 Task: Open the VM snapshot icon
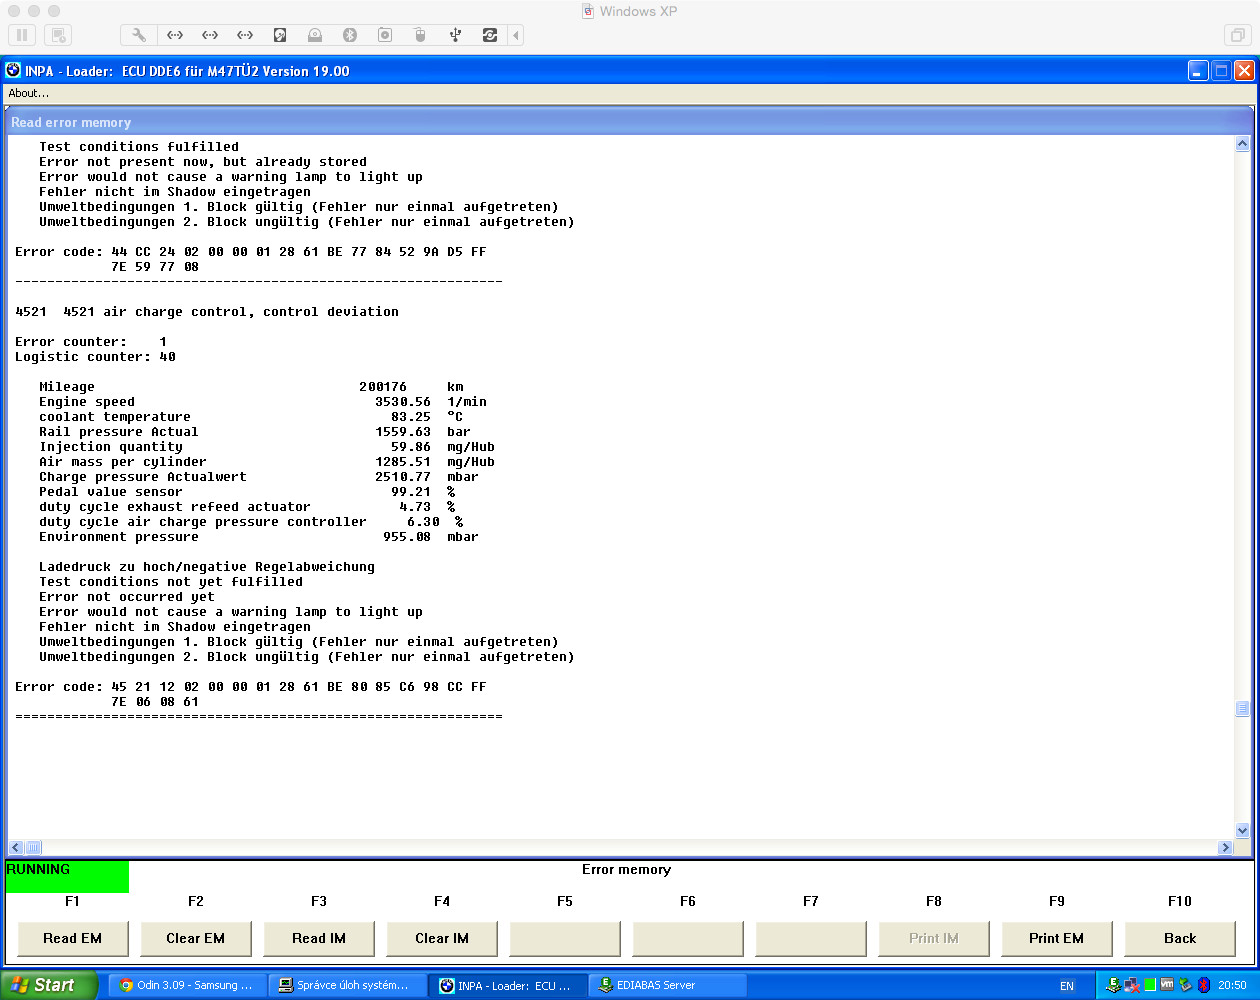[x=59, y=35]
